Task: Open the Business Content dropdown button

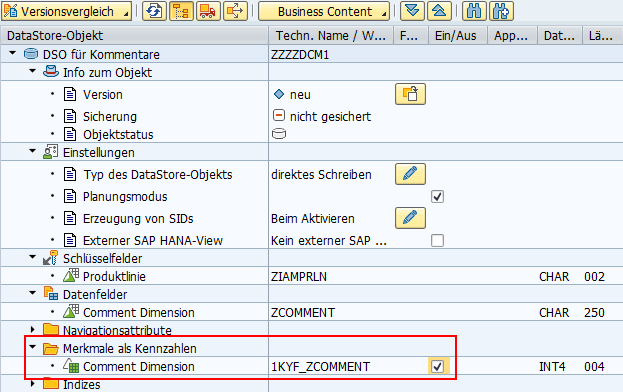Action: tap(324, 11)
